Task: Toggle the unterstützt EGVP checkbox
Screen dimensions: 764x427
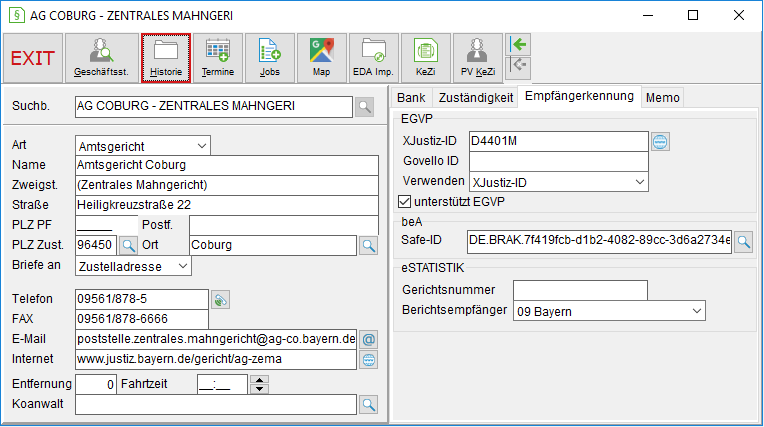Action: click(x=404, y=201)
